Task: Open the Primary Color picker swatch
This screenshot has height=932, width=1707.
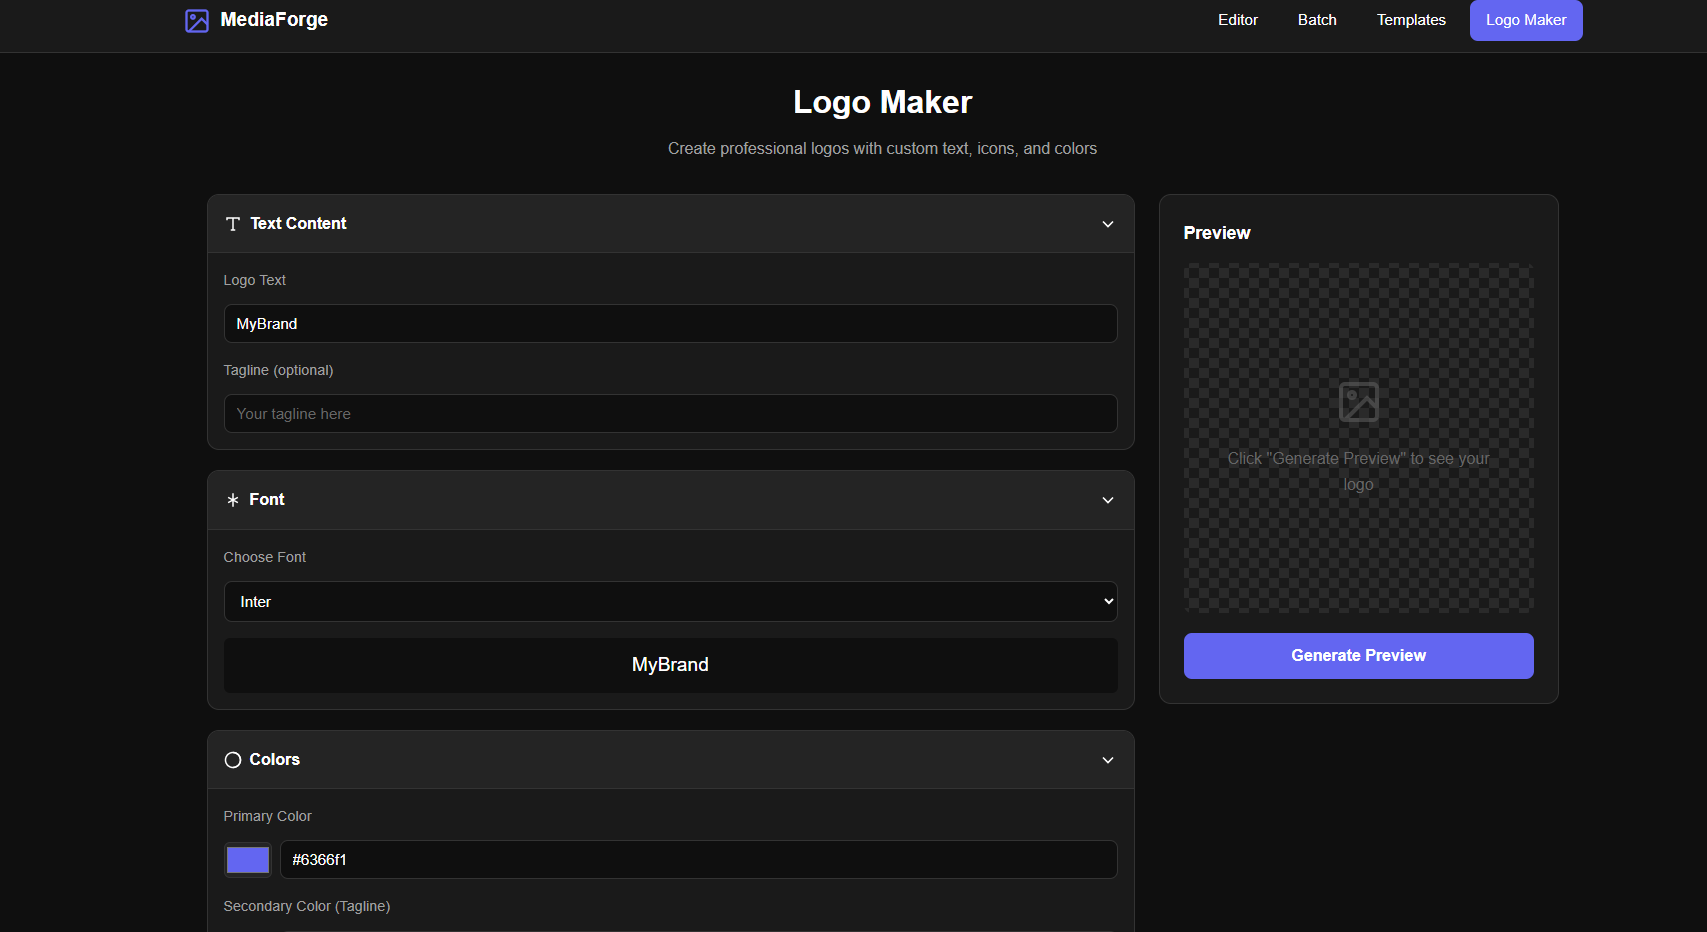Action: (247, 859)
